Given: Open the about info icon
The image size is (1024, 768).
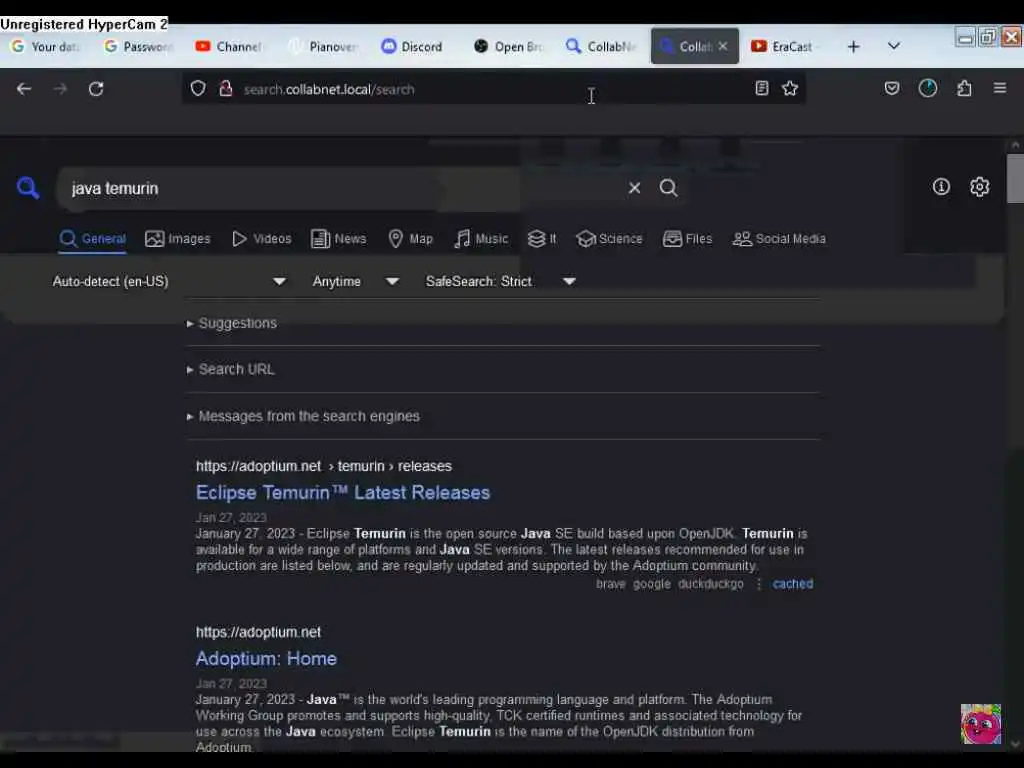Looking at the screenshot, I should coord(941,187).
